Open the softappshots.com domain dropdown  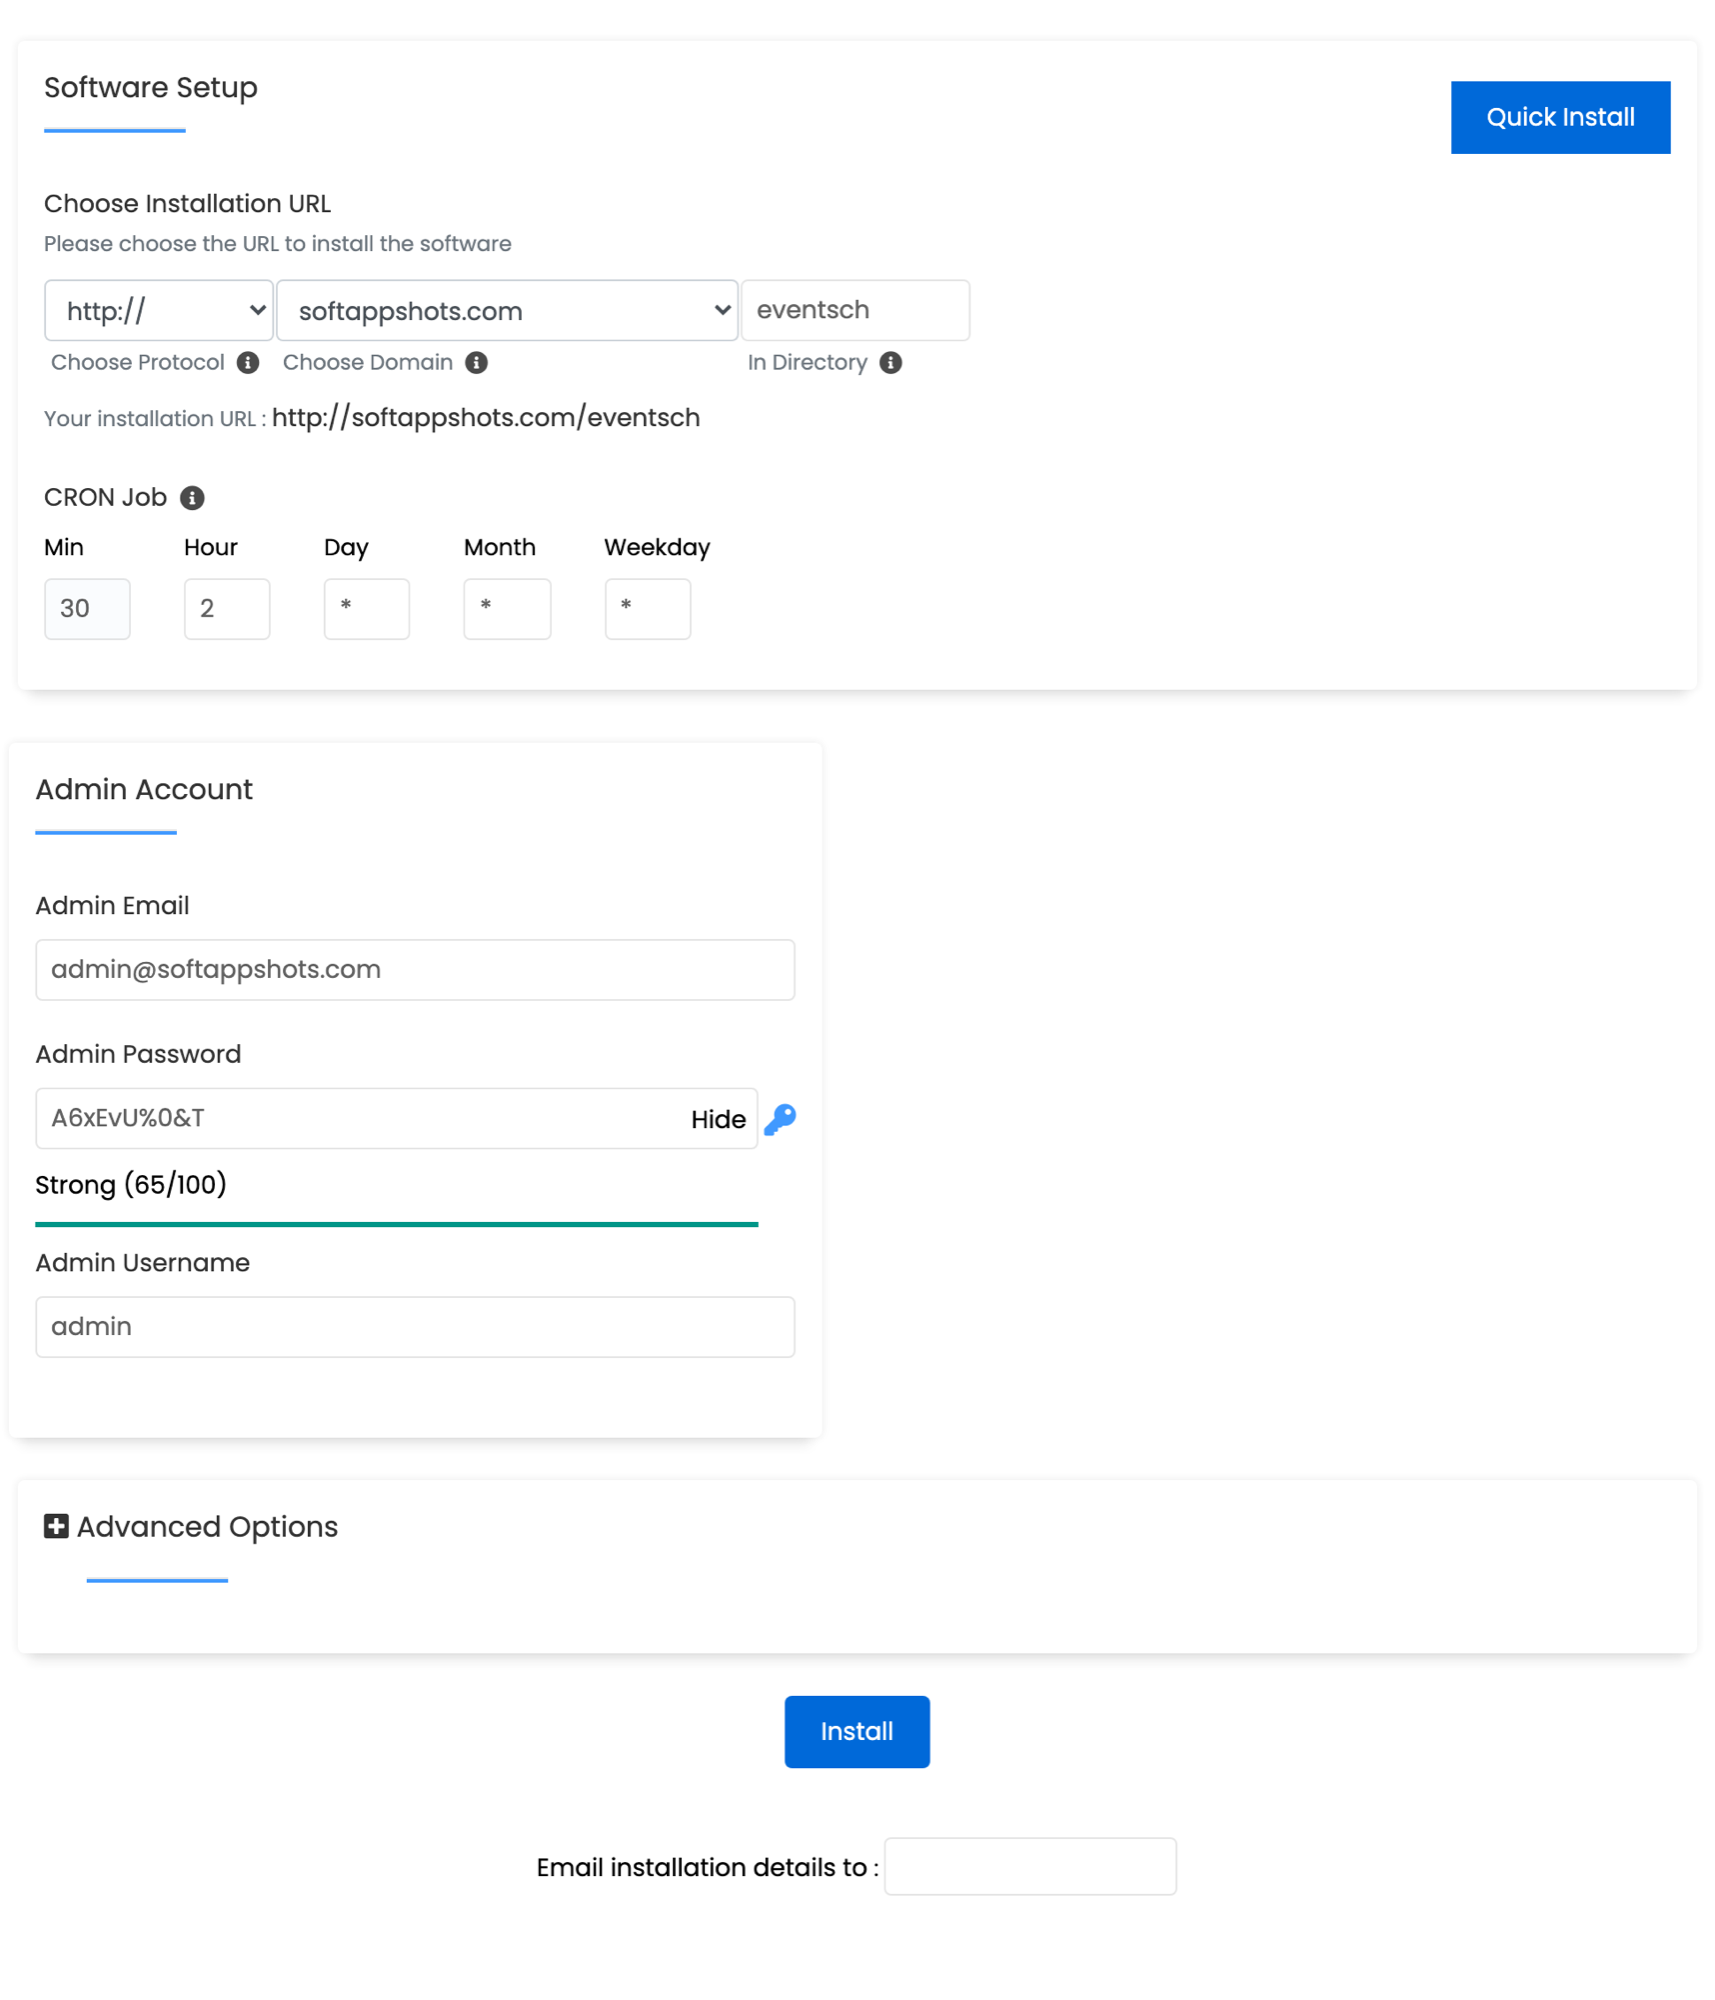click(x=506, y=310)
